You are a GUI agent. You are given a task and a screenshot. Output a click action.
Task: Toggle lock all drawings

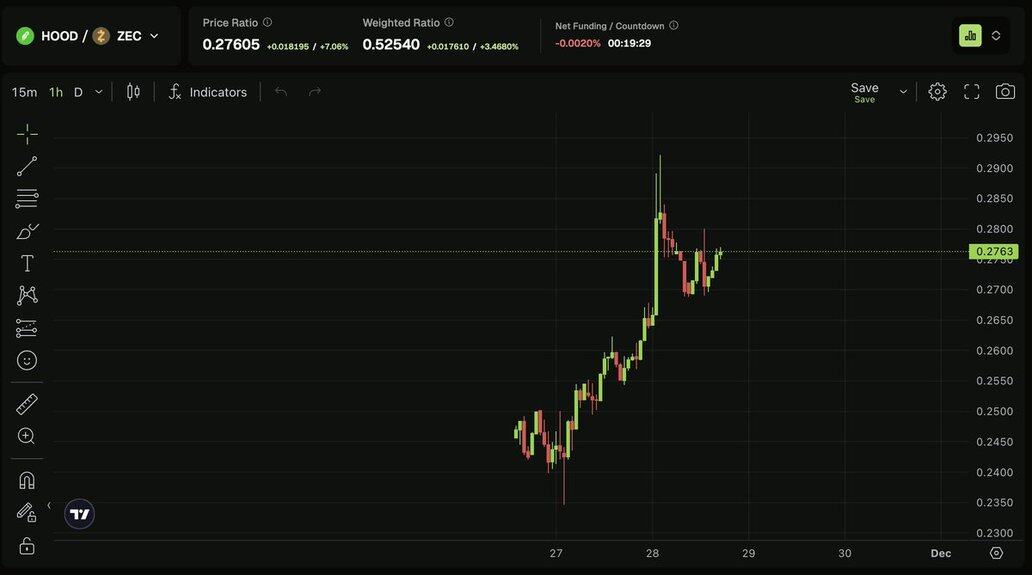(27, 545)
